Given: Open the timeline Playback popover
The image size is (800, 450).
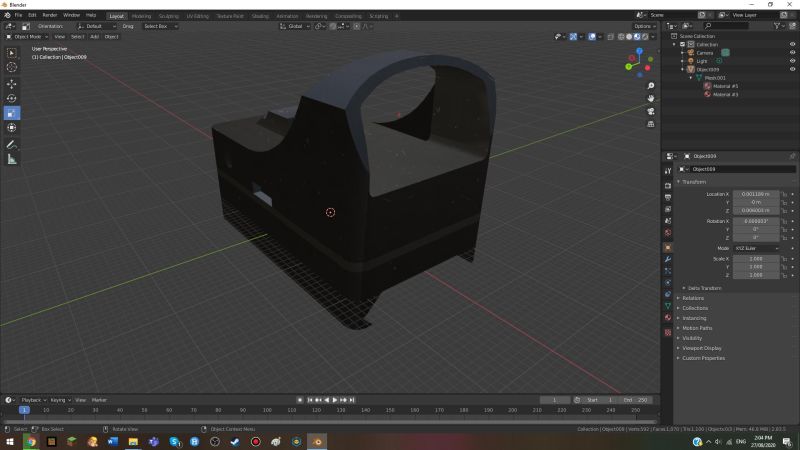Looking at the screenshot, I should pyautogui.click(x=33, y=400).
